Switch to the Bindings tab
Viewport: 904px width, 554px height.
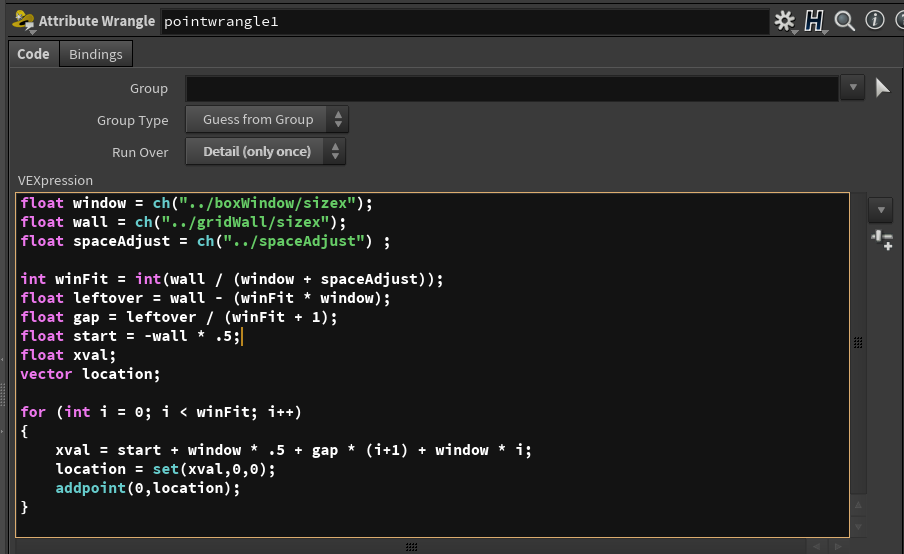pyautogui.click(x=96, y=54)
